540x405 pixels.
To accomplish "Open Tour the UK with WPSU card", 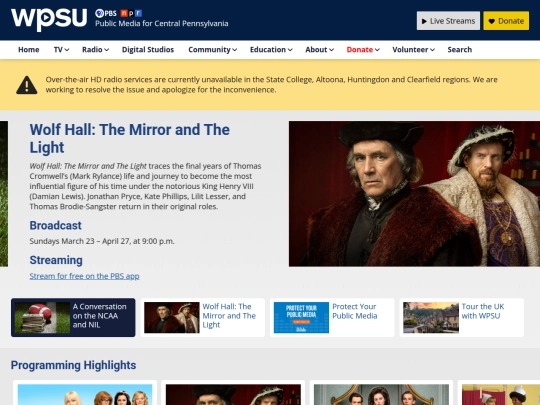I will click(461, 318).
